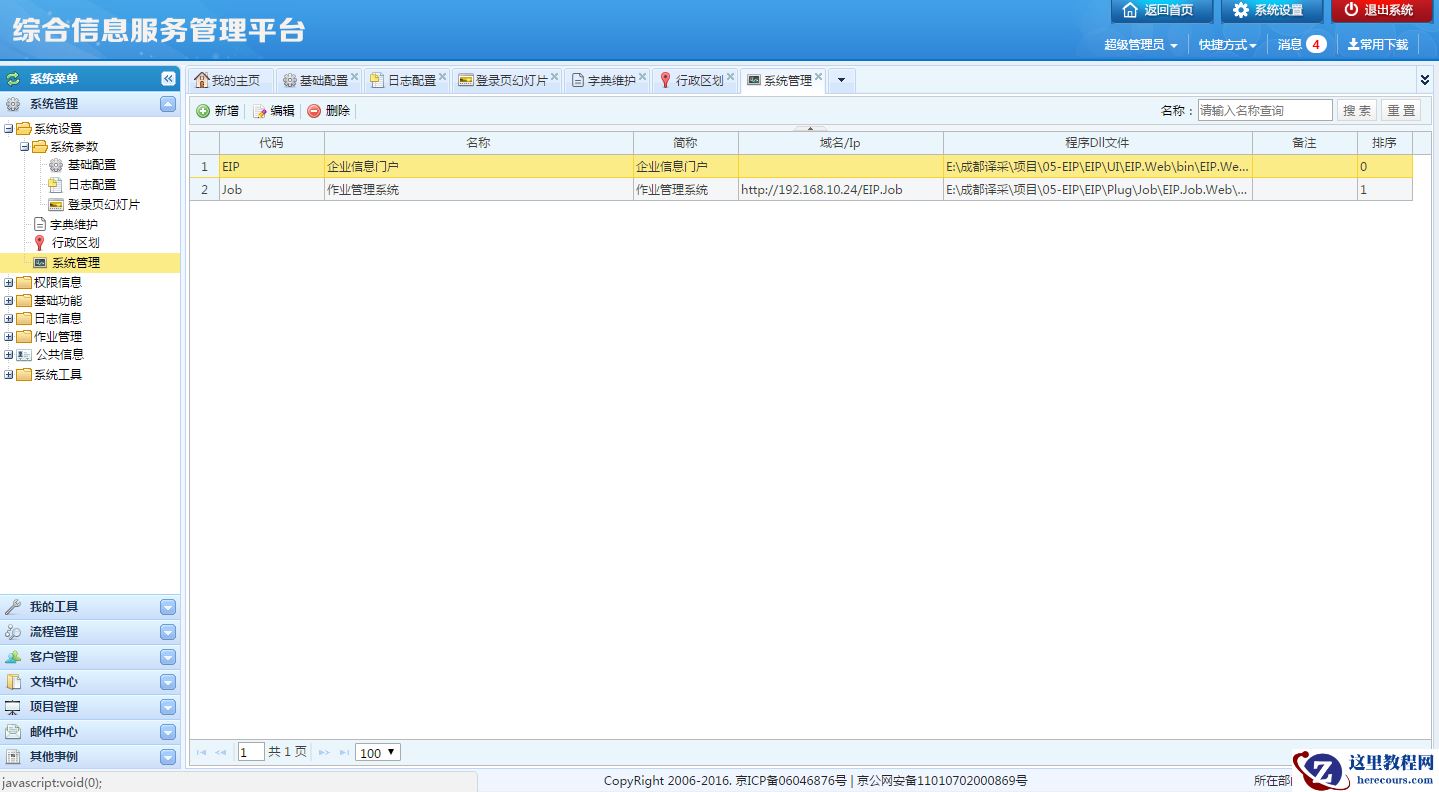Click the document icon of the 文档中心 panel
1439x792 pixels.
(x=13, y=682)
